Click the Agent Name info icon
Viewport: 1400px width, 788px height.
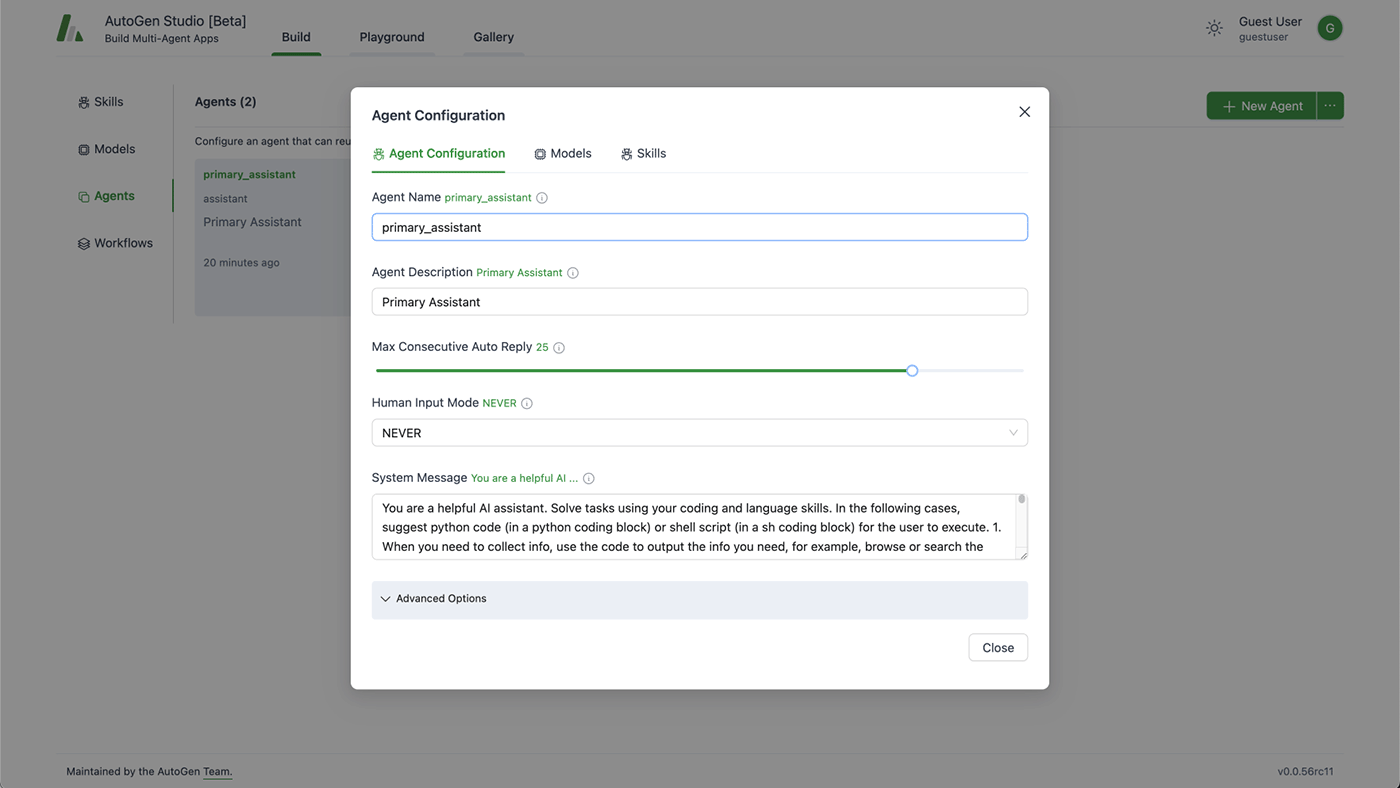[541, 197]
